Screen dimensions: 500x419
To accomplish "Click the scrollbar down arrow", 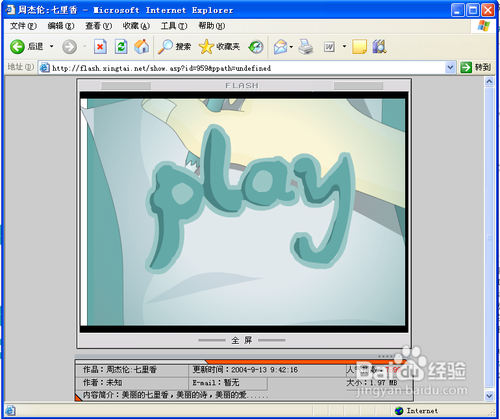I will coord(489,396).
